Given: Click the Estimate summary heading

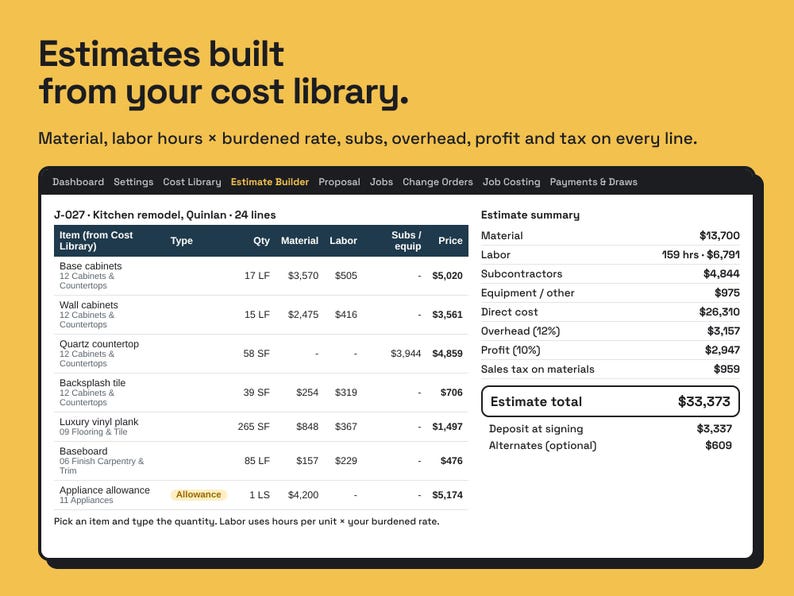Looking at the screenshot, I should 530,215.
